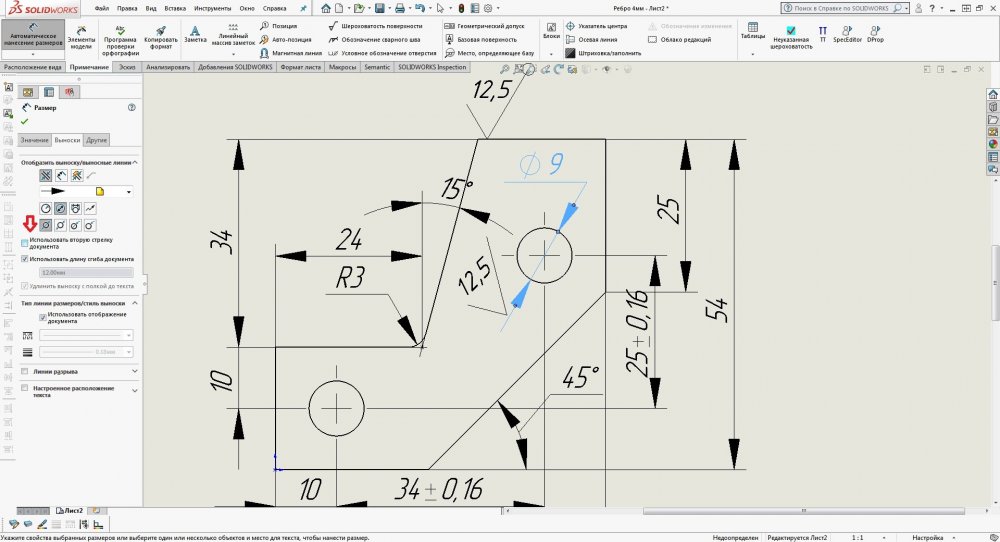This screenshot has width=1000, height=542.
Task: Open the Вставка menu
Action: 175,9
